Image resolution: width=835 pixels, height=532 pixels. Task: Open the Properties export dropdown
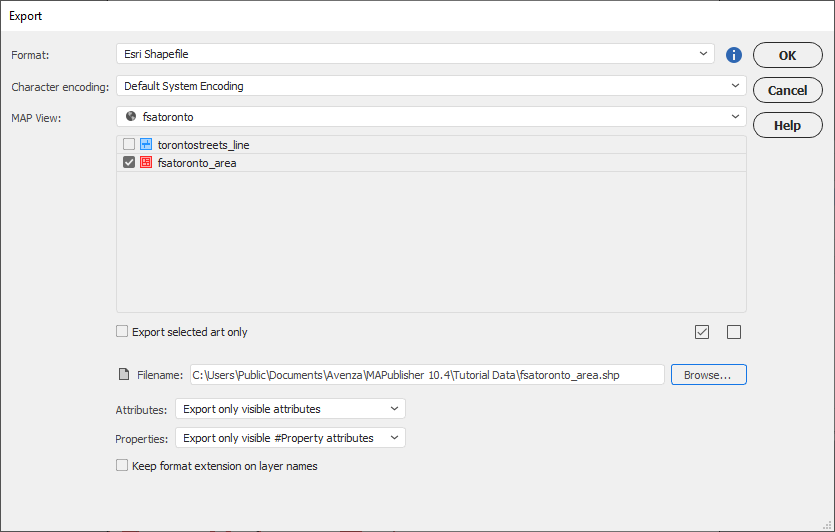pyautogui.click(x=290, y=438)
